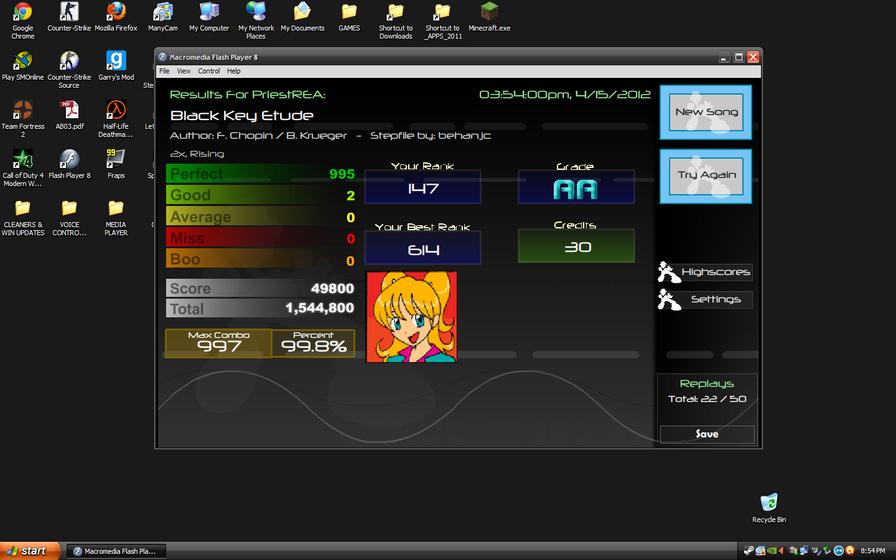Click the New Song button
896x560 pixels.
(706, 112)
